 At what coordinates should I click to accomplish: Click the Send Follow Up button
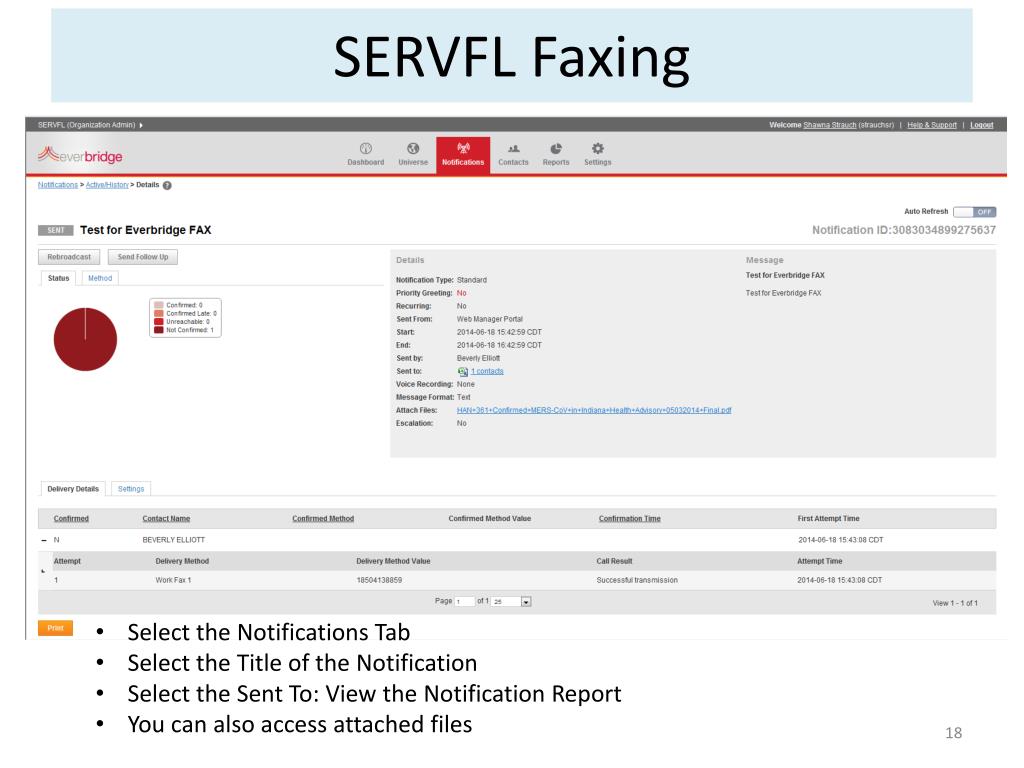point(142,257)
